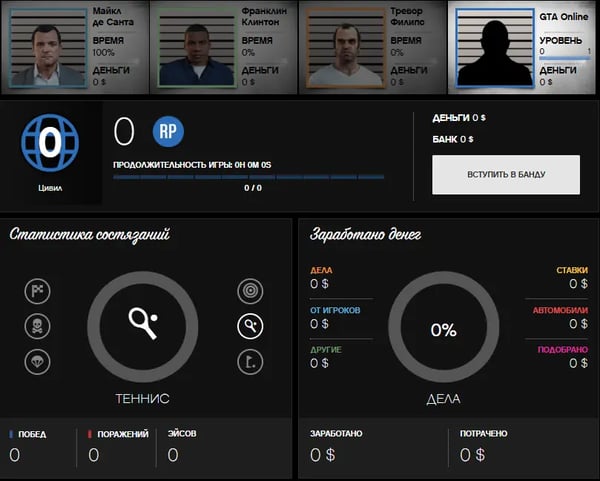Select the golf flag icon
The height and width of the screenshot is (481, 600).
(x=250, y=361)
